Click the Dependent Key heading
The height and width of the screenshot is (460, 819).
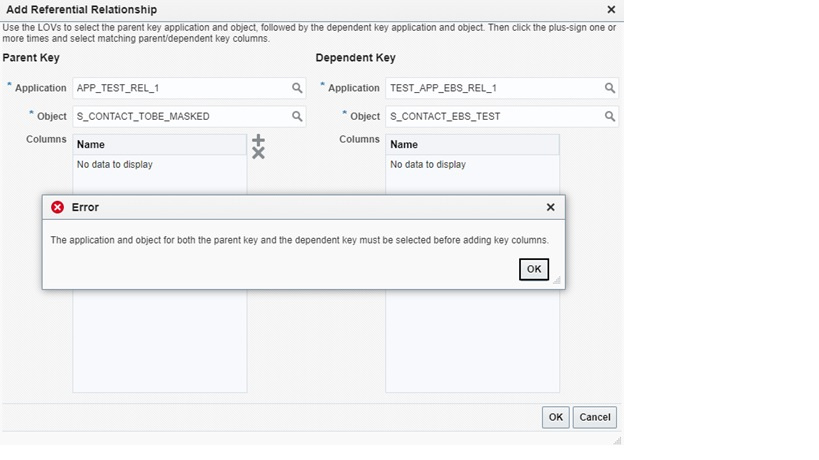click(355, 57)
